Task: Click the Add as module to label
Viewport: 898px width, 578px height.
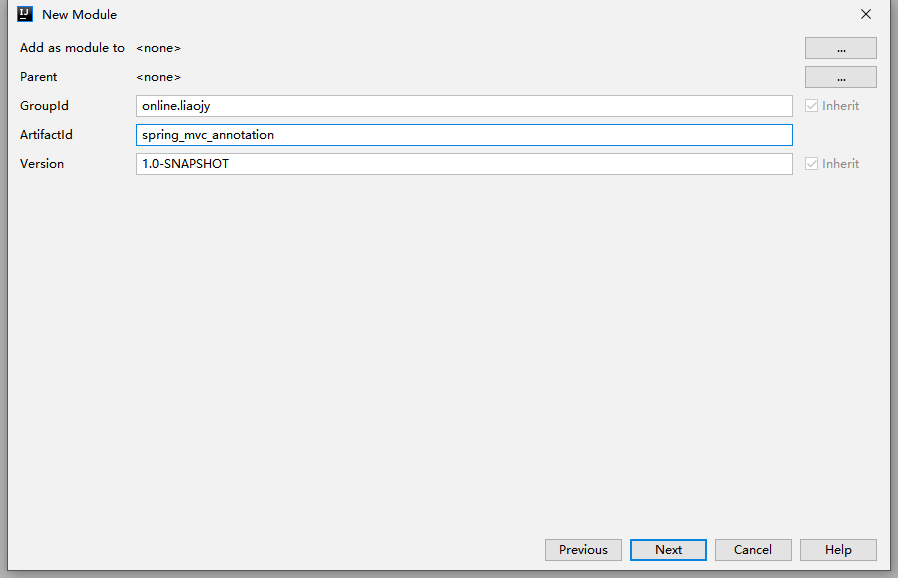Action: (72, 48)
